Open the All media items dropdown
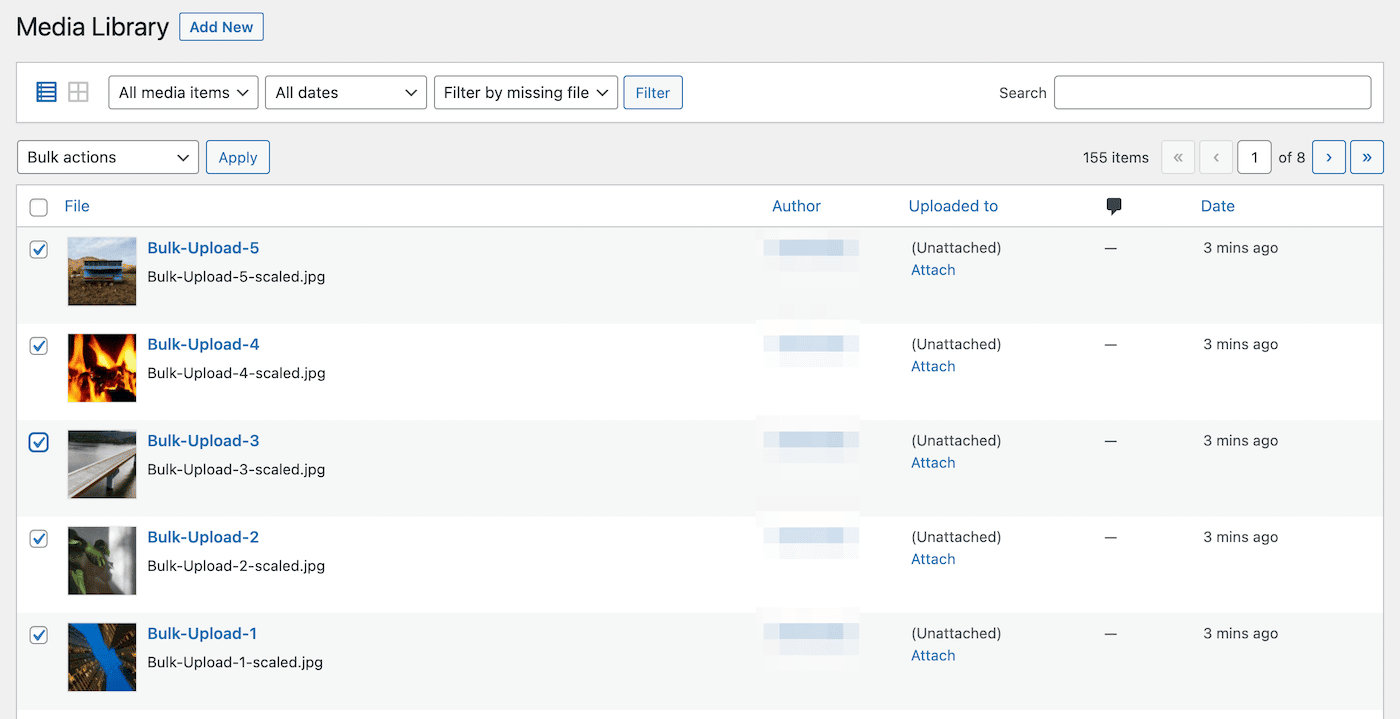Viewport: 1400px width, 719px height. (x=183, y=92)
